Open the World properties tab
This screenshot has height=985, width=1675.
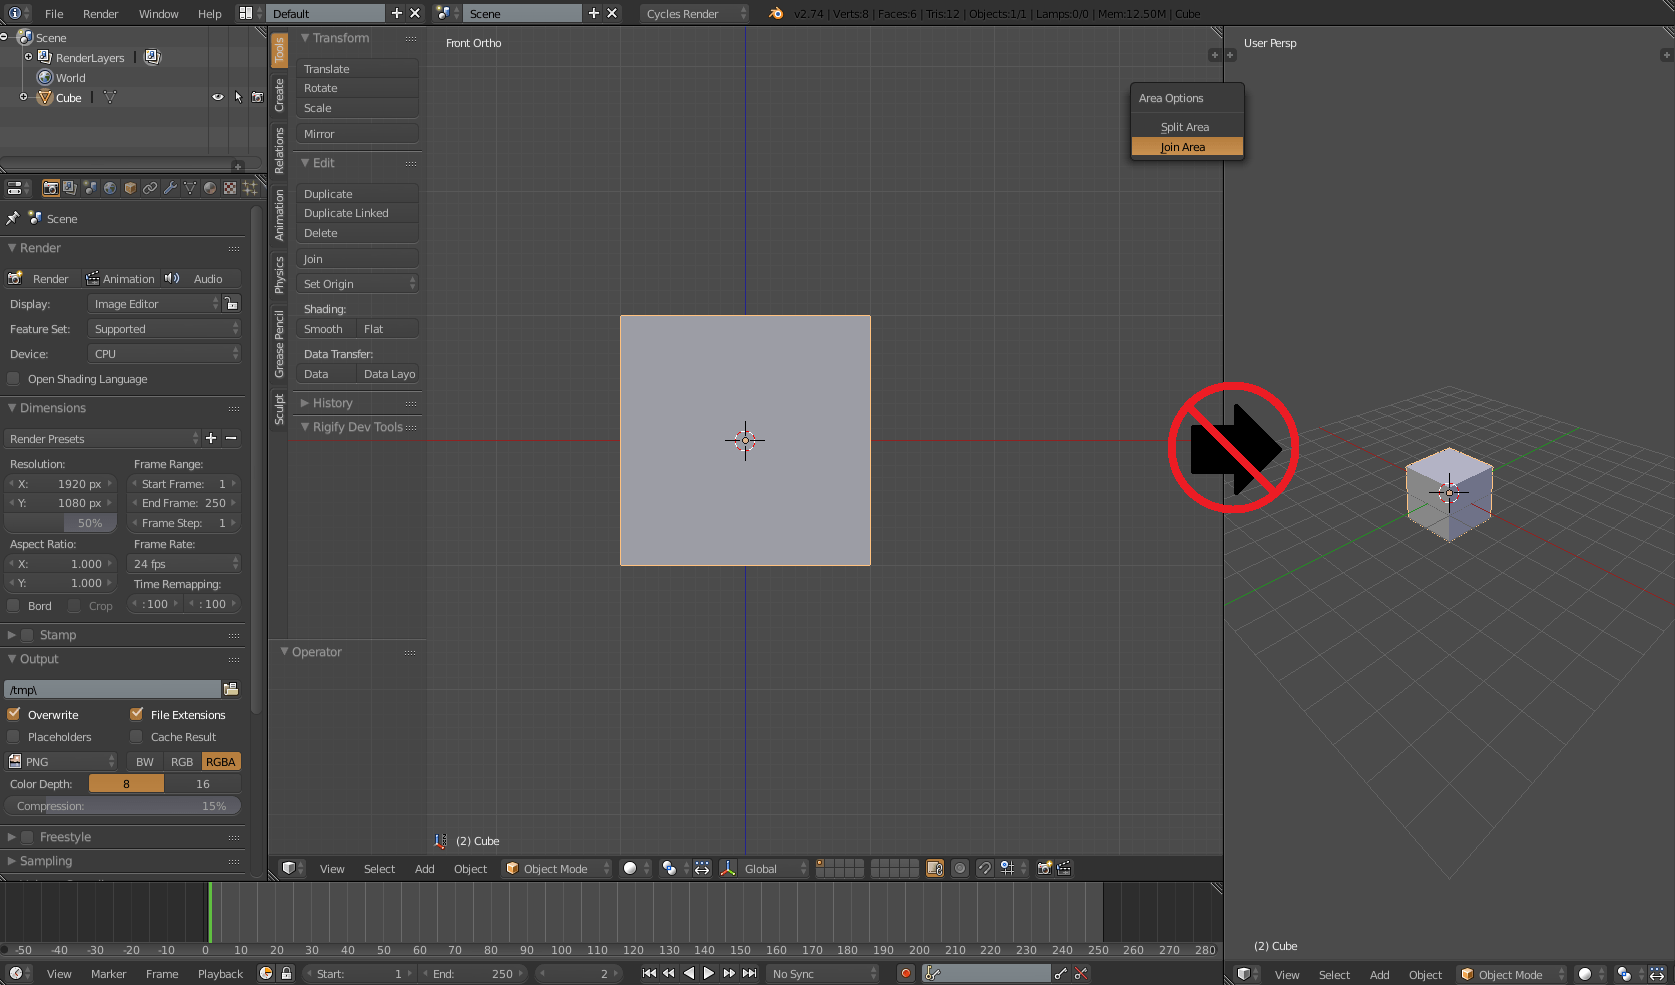coord(110,188)
